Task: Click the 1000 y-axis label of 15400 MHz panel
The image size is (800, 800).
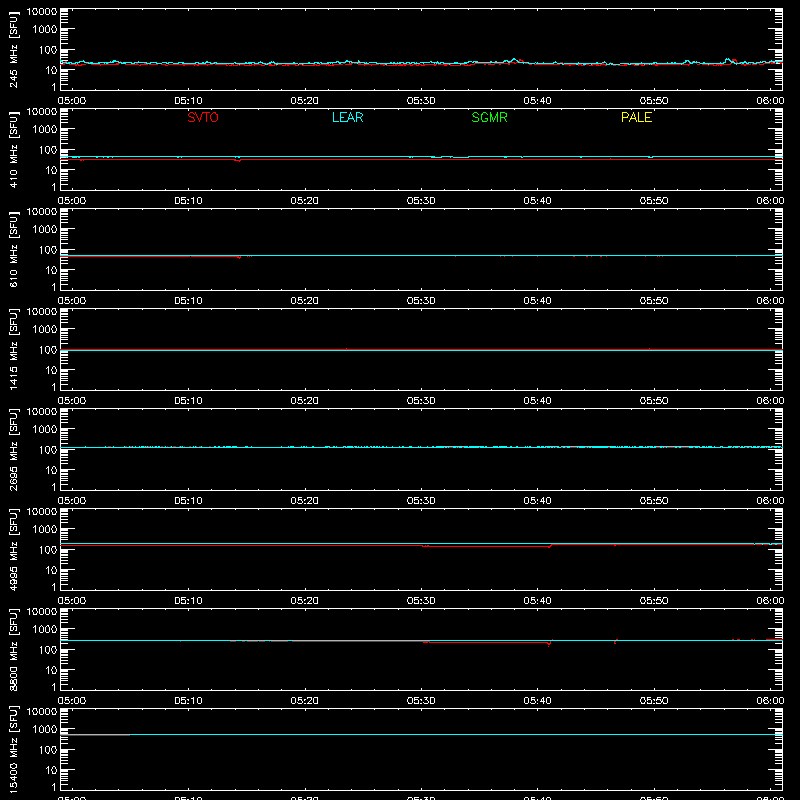Action: pos(45,730)
